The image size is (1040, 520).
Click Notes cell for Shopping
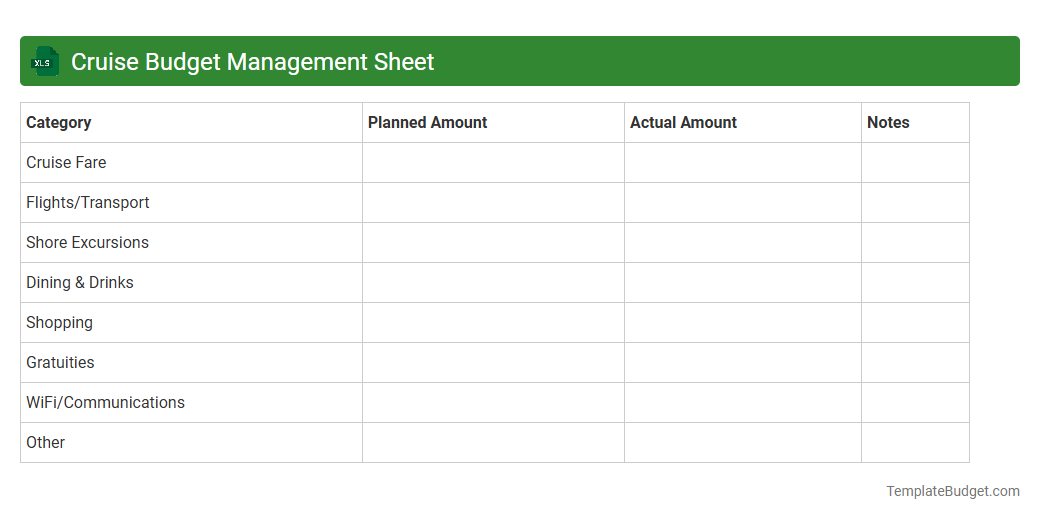click(915, 323)
